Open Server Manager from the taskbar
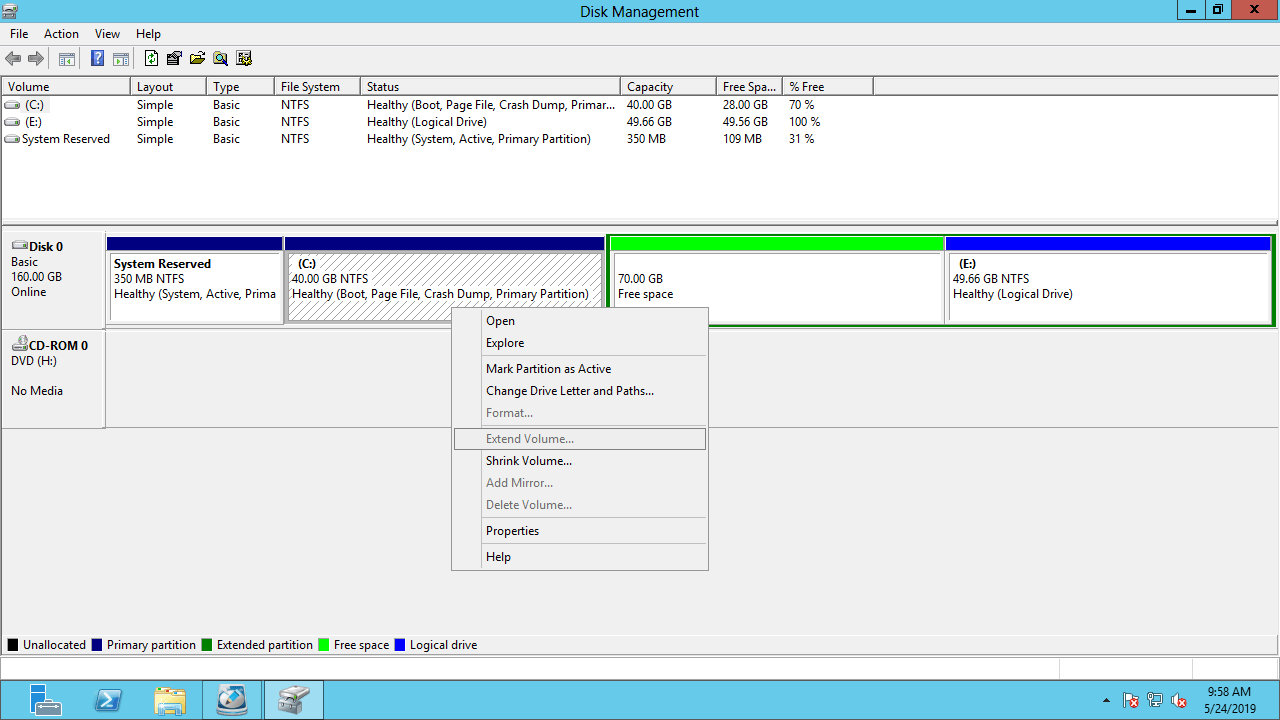The height and width of the screenshot is (720, 1280). [45, 700]
